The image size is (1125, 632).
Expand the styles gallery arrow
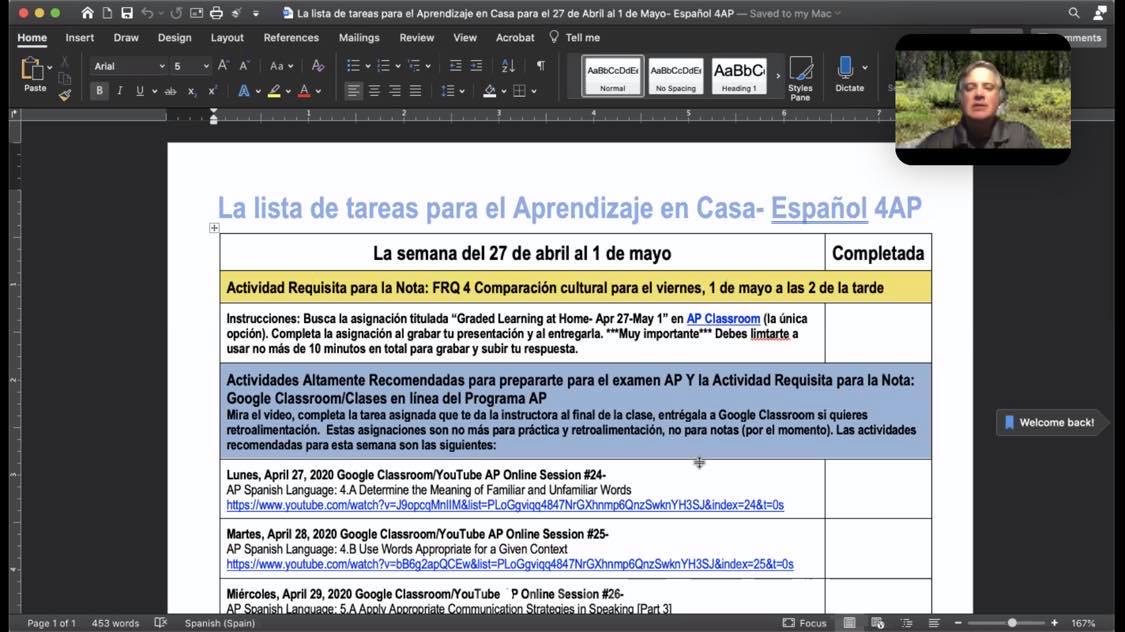[x=778, y=75]
